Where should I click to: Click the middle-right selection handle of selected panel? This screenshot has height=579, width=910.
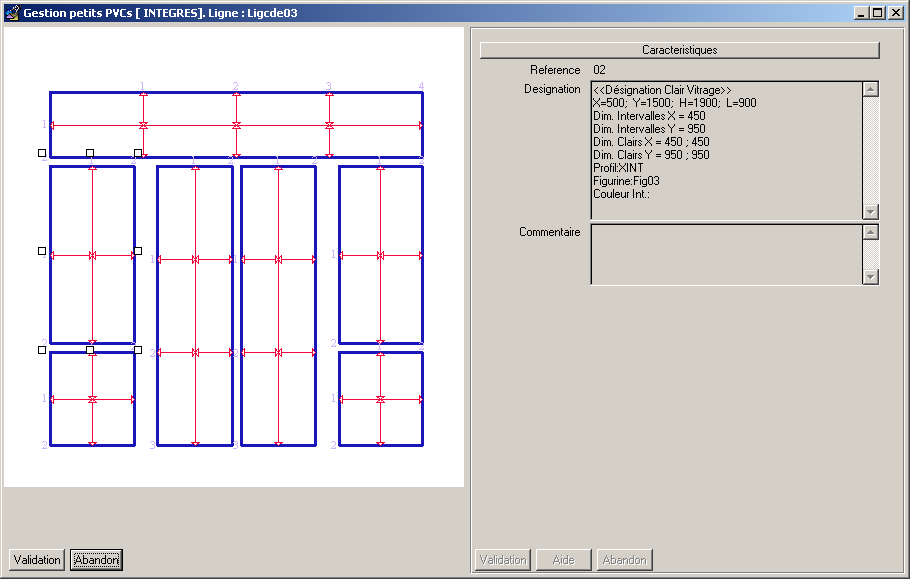[138, 251]
